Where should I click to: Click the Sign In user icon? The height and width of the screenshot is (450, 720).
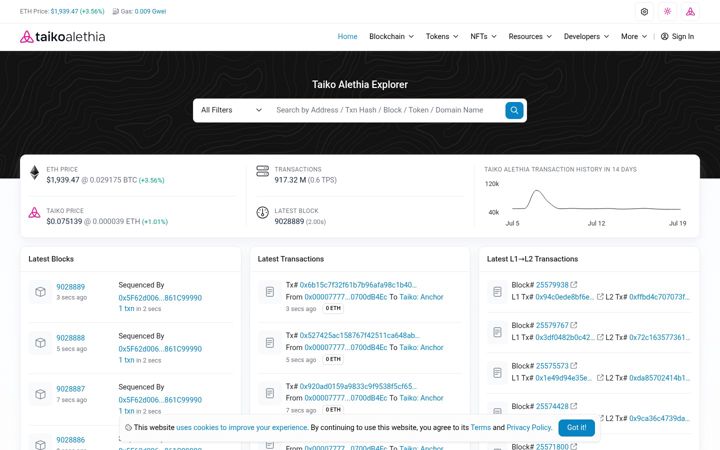click(664, 36)
